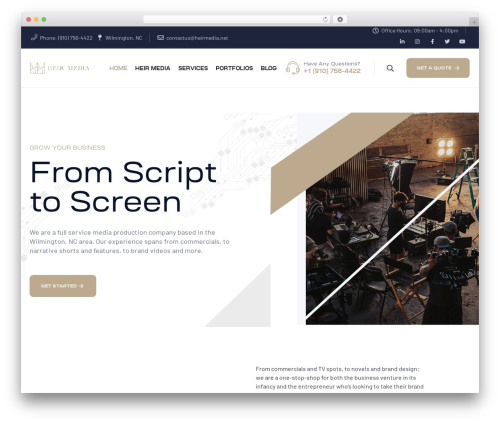Image resolution: width=500 pixels, height=423 pixels.
Task: Click the Office Hours text
Action: coord(420,31)
